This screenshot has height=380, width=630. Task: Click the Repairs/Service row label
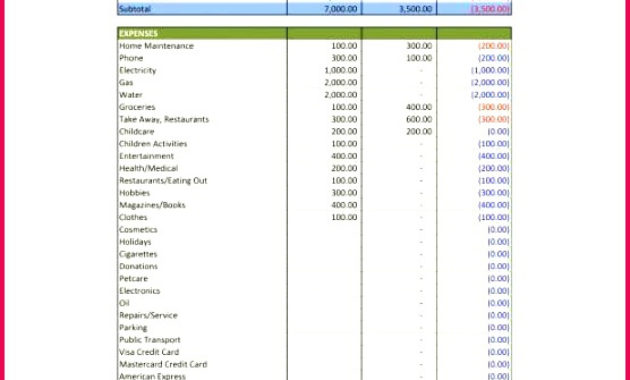[x=148, y=315]
